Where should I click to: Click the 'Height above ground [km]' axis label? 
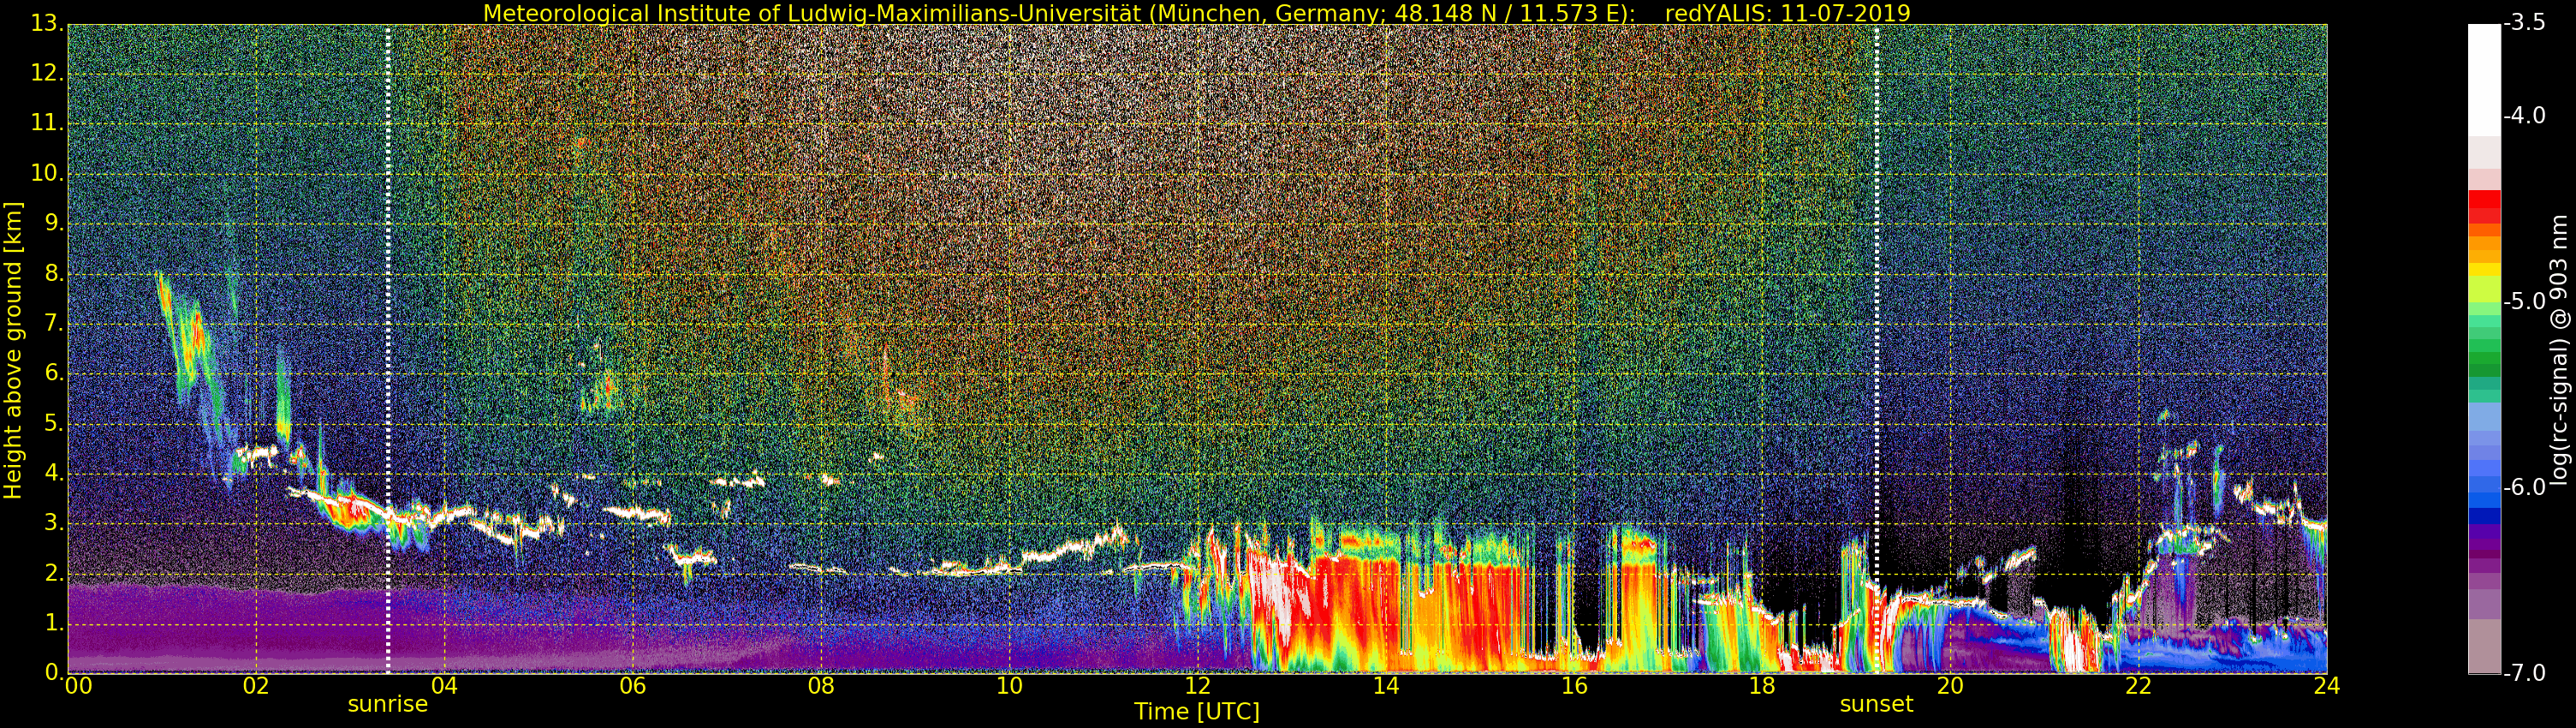[x=13, y=350]
